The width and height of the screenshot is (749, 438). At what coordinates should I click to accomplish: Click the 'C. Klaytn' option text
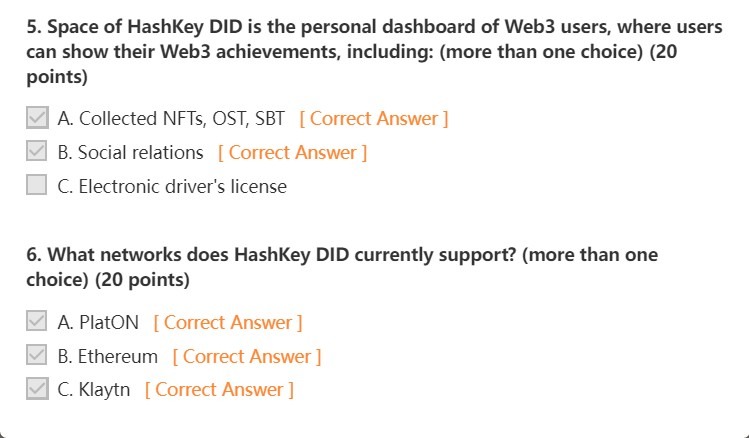tap(94, 390)
